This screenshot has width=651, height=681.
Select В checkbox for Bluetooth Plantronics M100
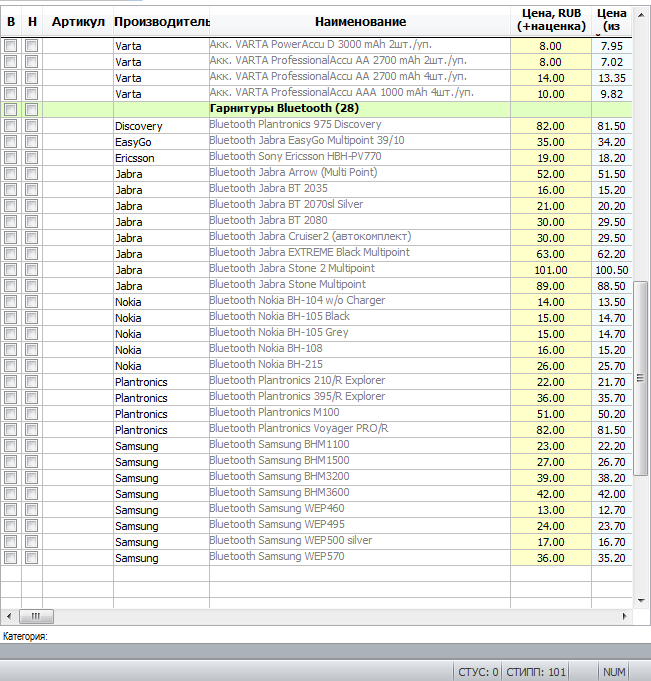coord(11,413)
